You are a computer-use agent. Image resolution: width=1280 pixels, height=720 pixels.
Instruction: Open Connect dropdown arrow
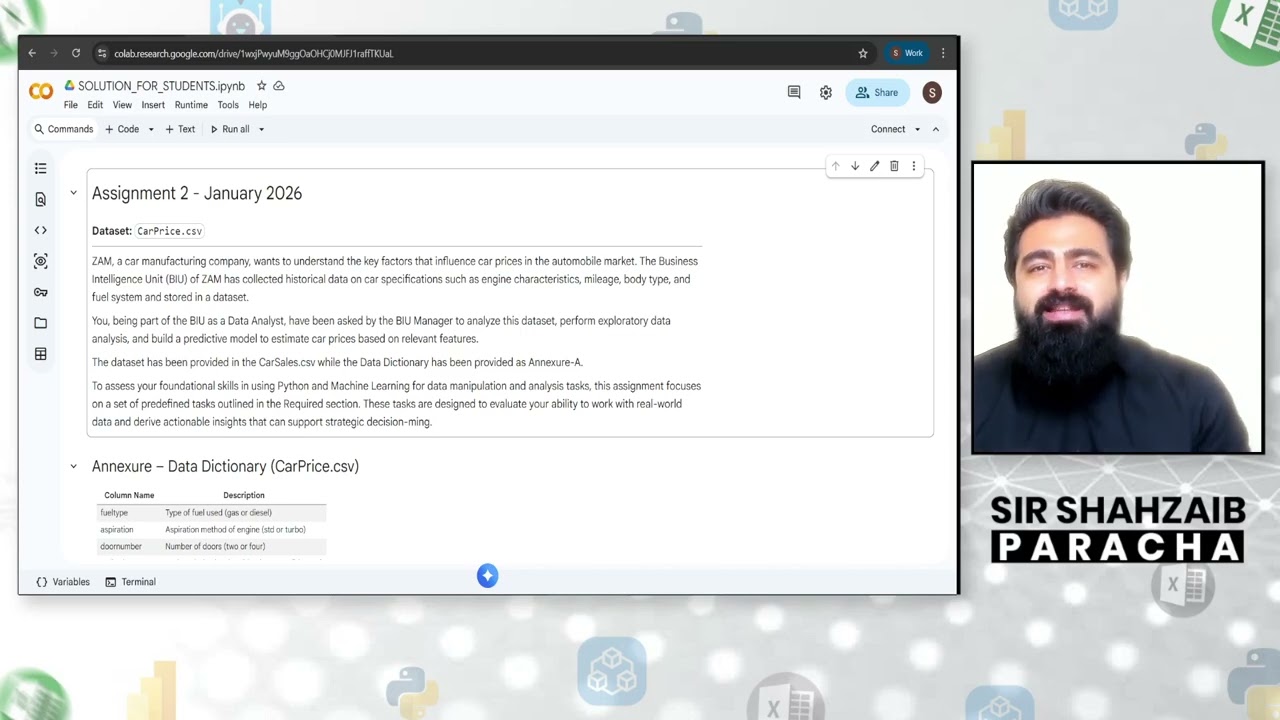pyautogui.click(x=916, y=129)
